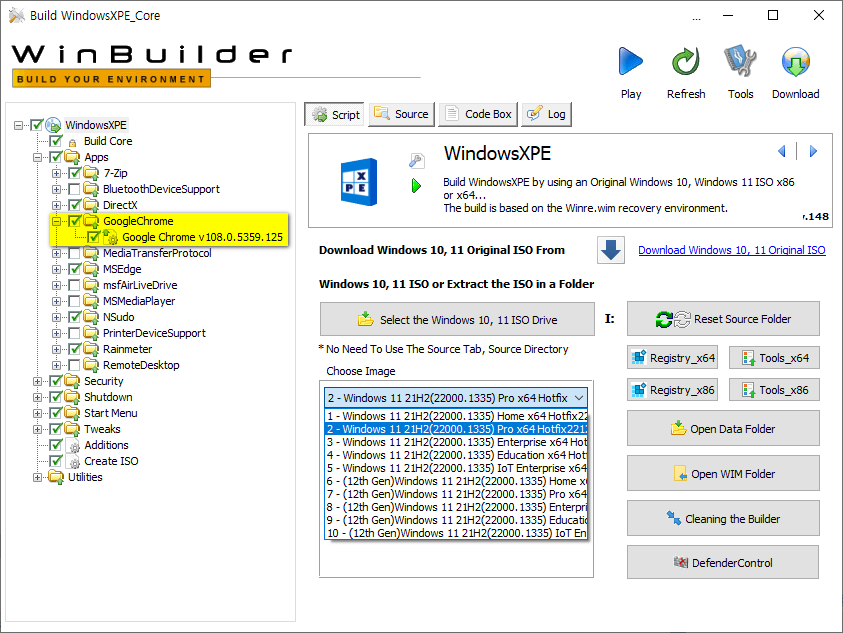The width and height of the screenshot is (843, 633).
Task: Open the Log tab
Action: pyautogui.click(x=546, y=115)
